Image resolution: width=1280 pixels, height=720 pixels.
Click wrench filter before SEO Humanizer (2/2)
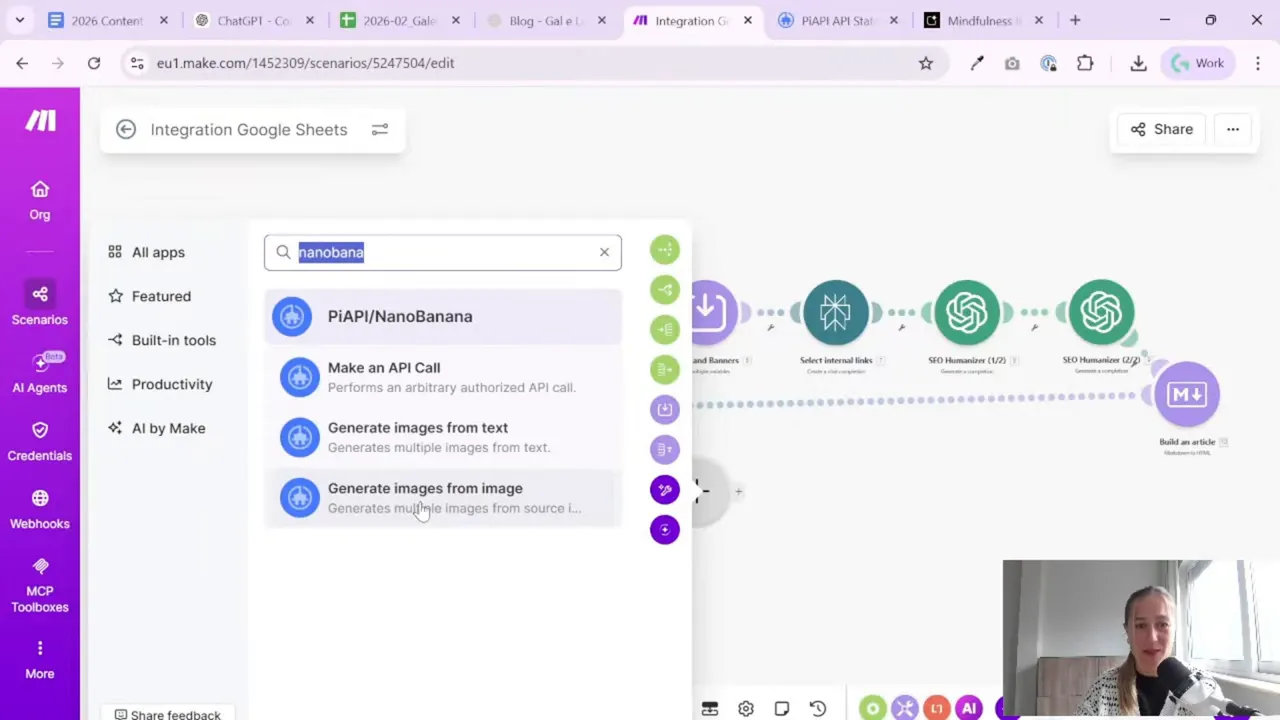[1035, 327]
